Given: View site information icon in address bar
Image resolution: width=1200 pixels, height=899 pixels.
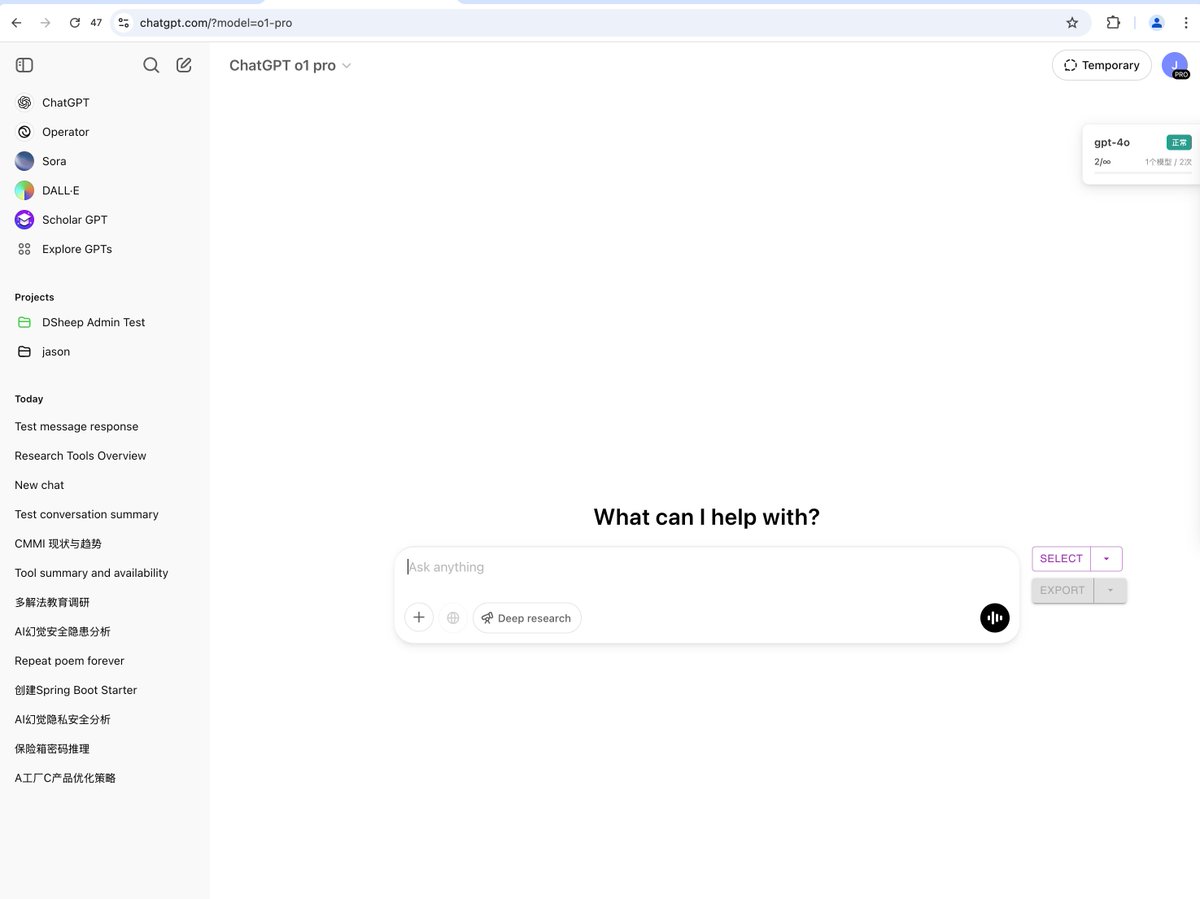Looking at the screenshot, I should [123, 22].
